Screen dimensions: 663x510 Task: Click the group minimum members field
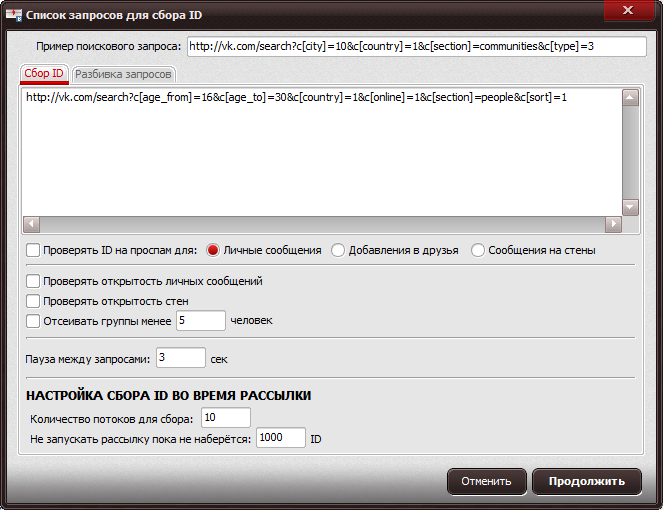pos(201,321)
